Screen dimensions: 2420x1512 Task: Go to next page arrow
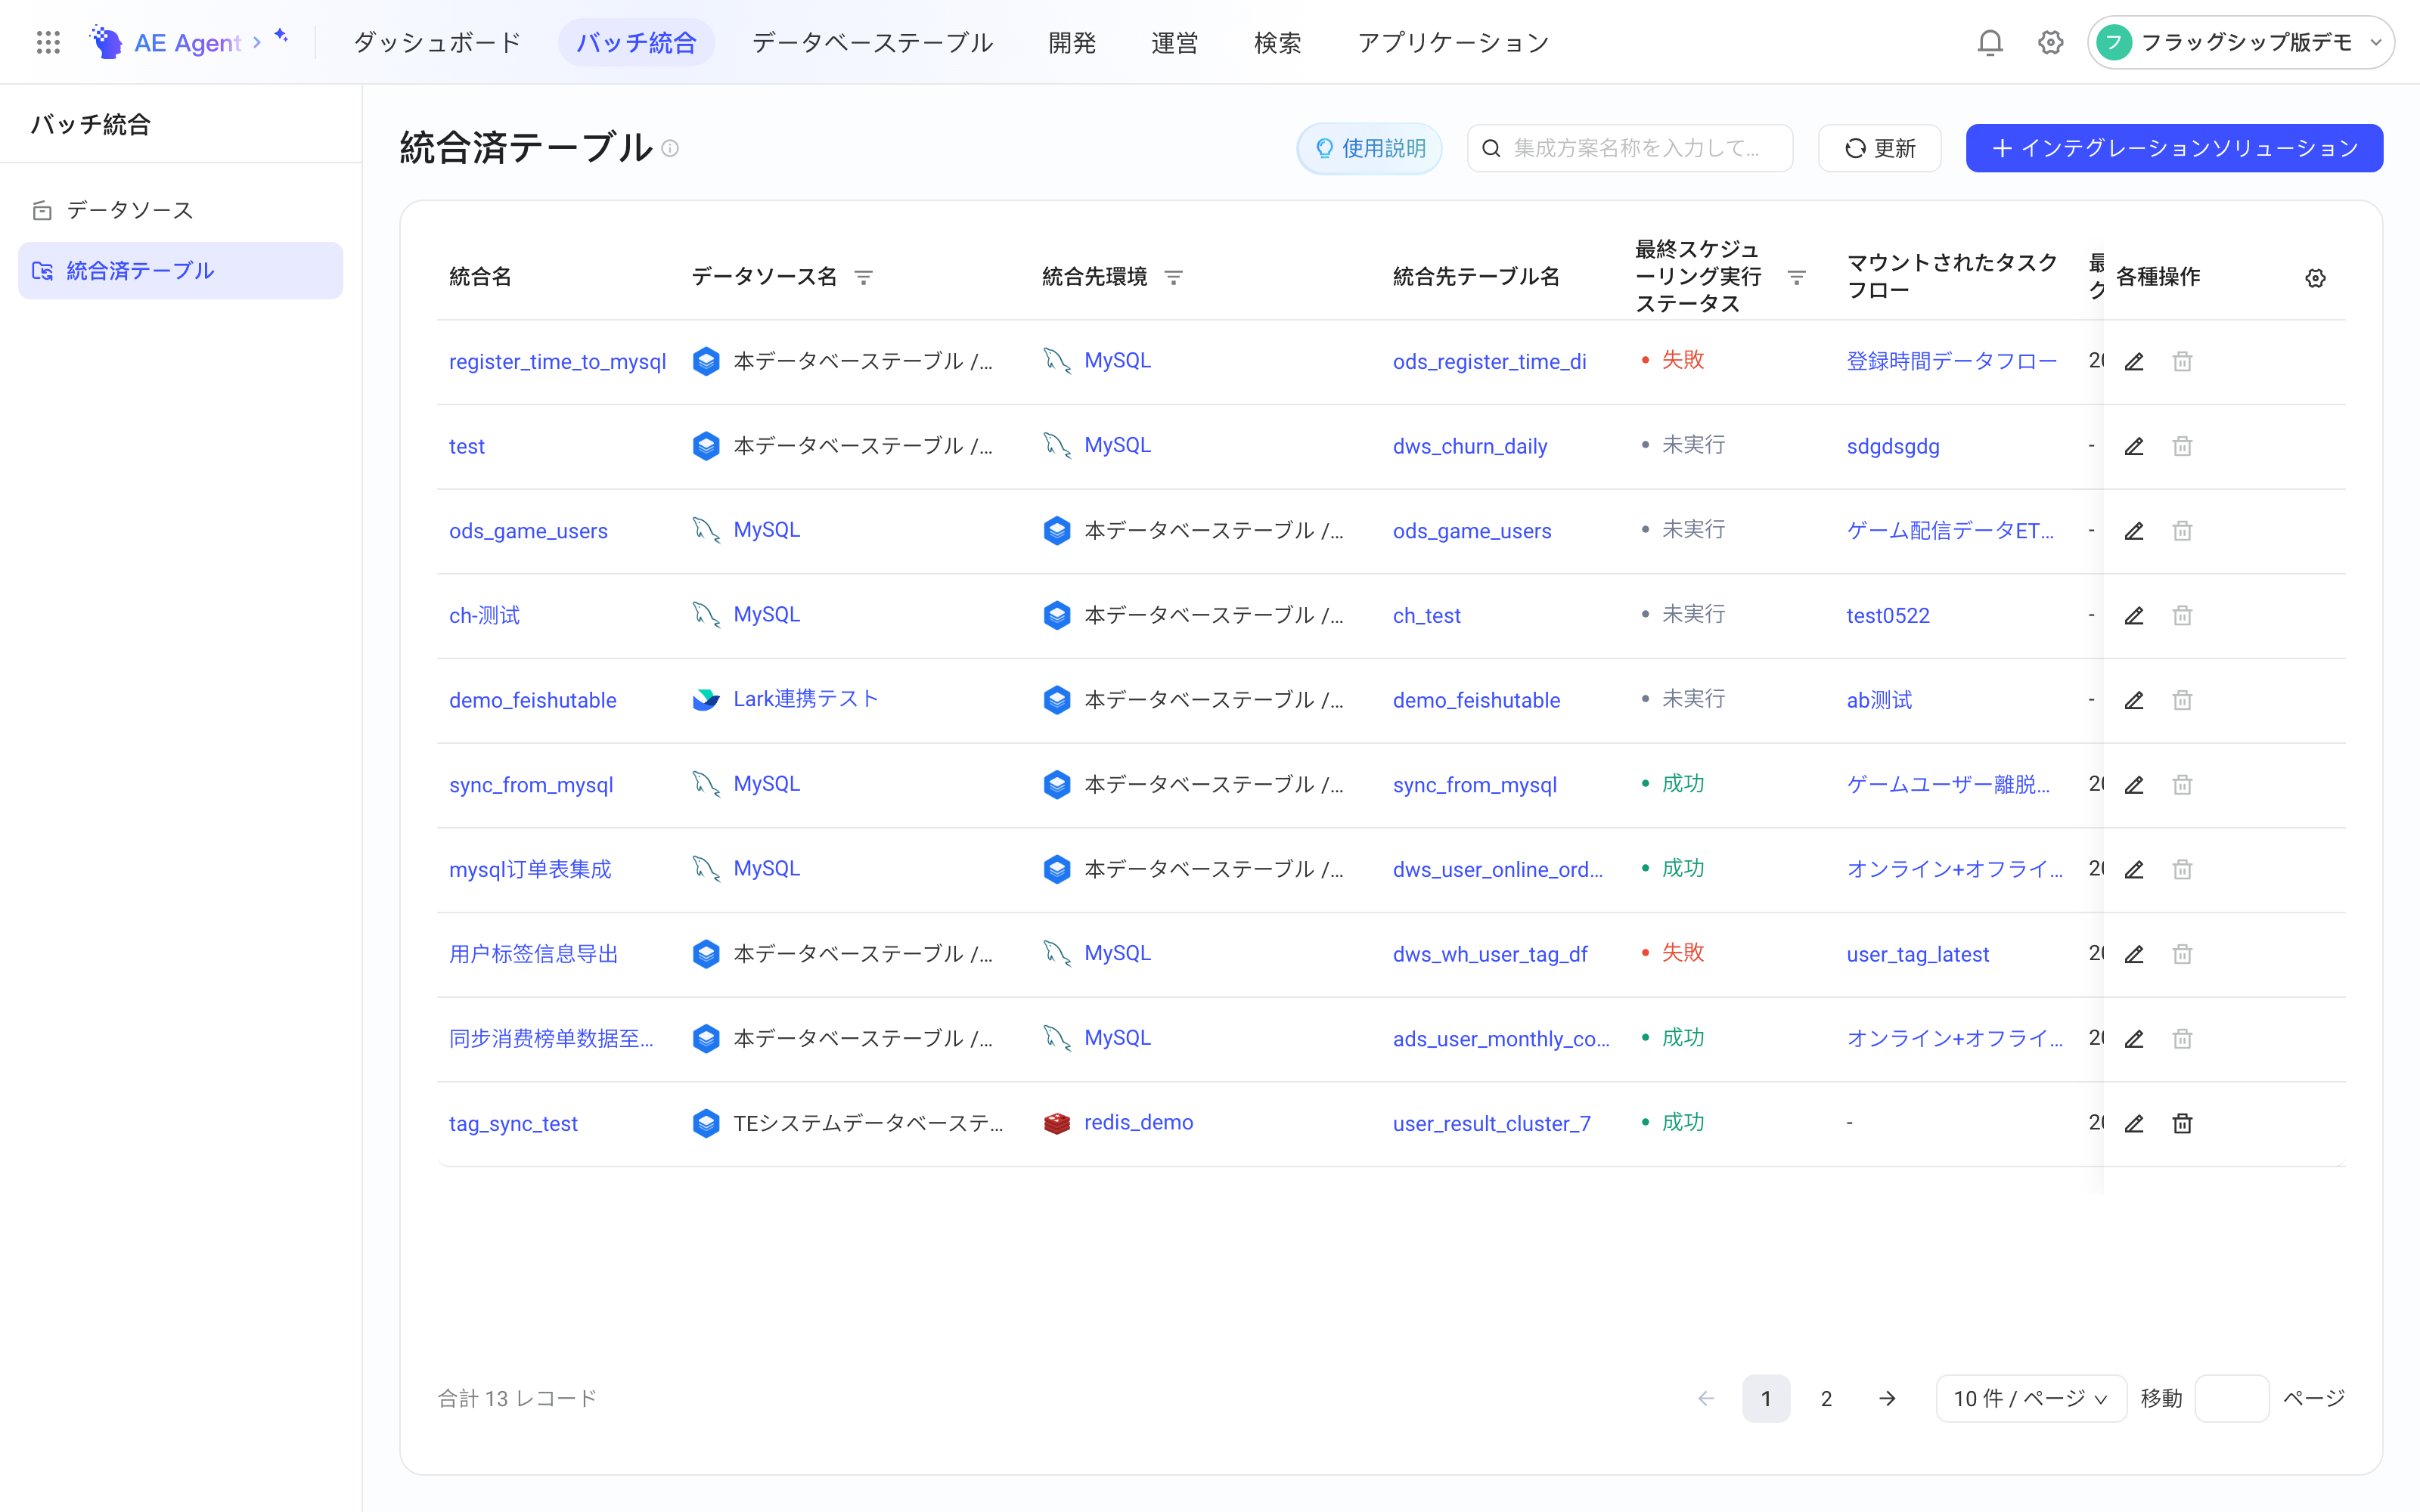[x=1887, y=1398]
